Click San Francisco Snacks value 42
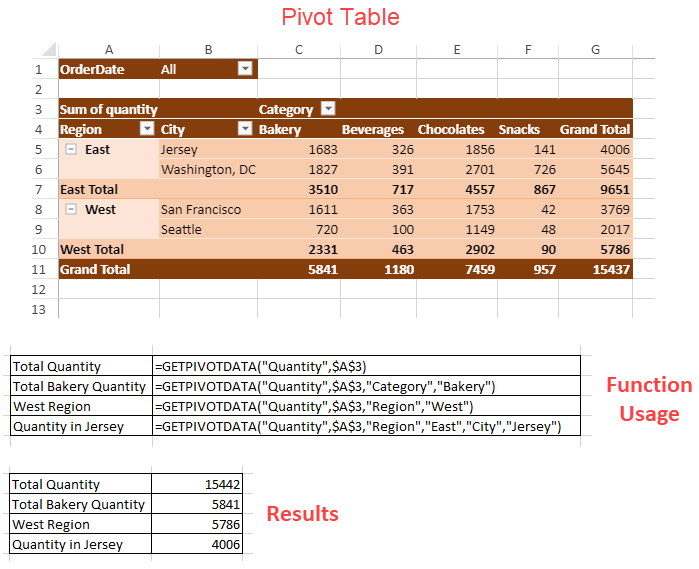Viewport: 699px width, 569px height. [x=528, y=209]
